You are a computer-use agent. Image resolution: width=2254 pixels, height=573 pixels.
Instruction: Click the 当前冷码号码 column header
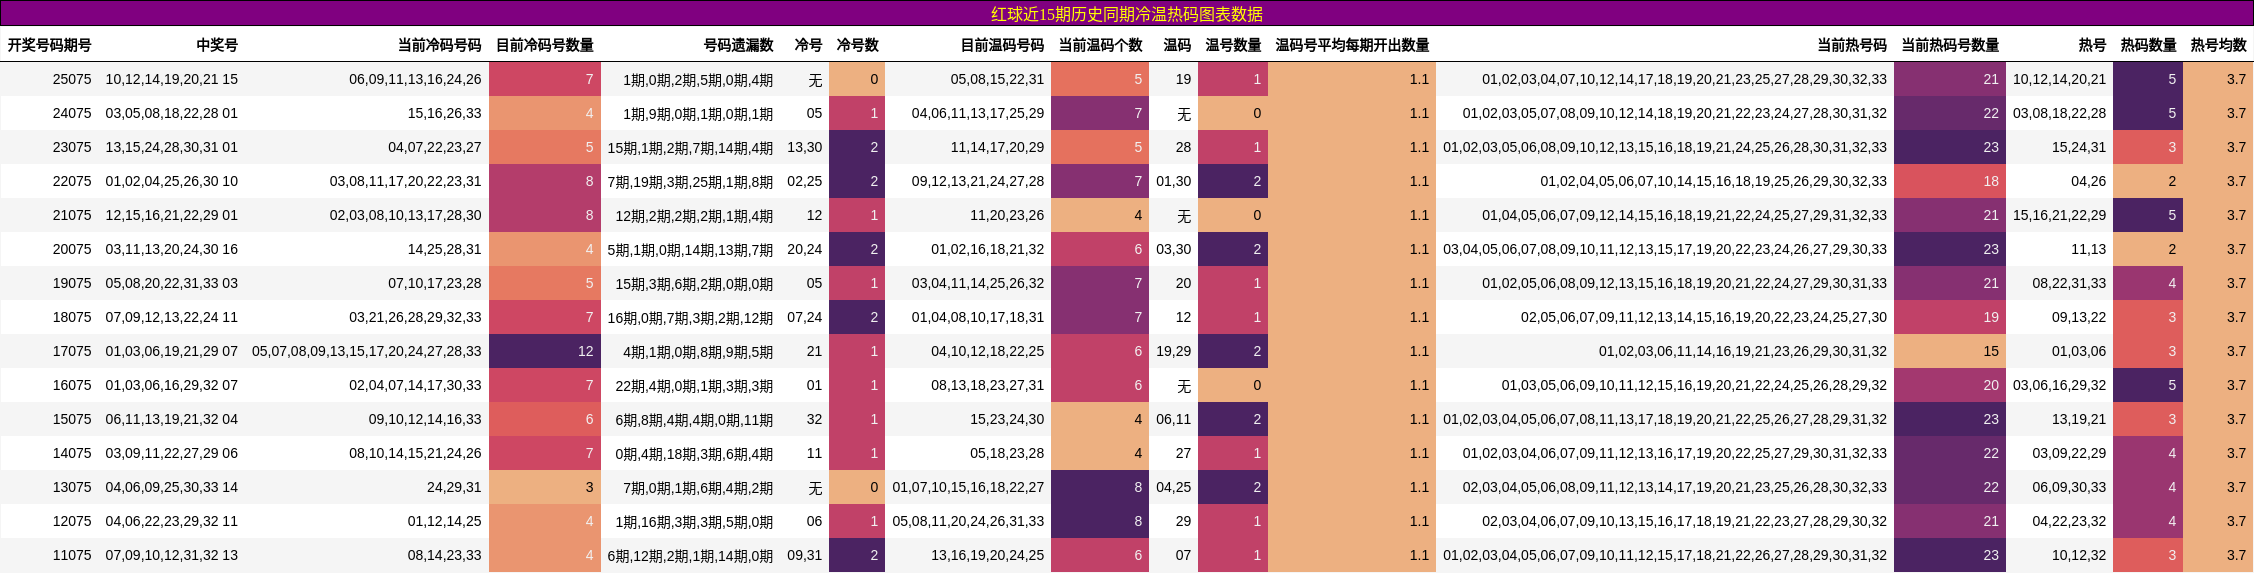click(x=439, y=45)
